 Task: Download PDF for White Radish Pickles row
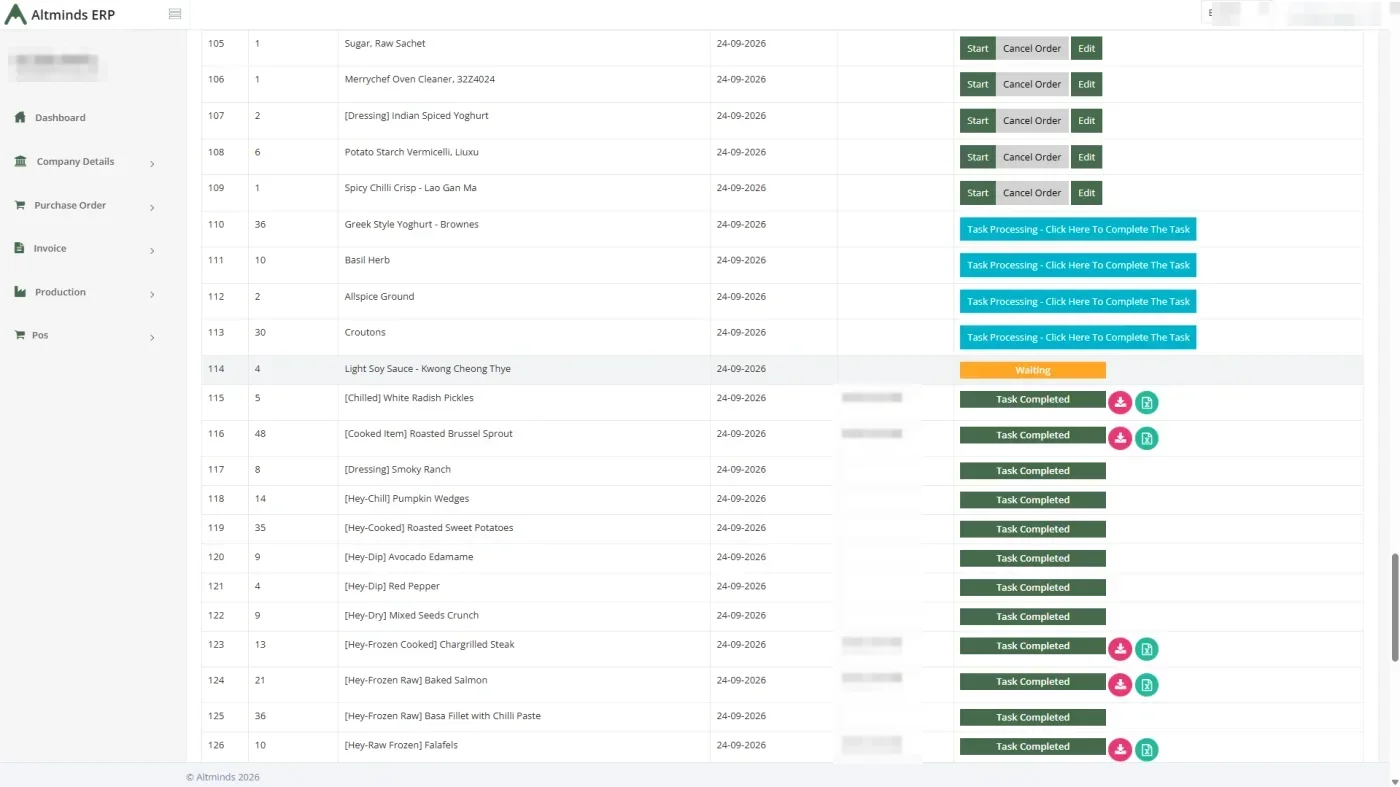[x=1120, y=403]
